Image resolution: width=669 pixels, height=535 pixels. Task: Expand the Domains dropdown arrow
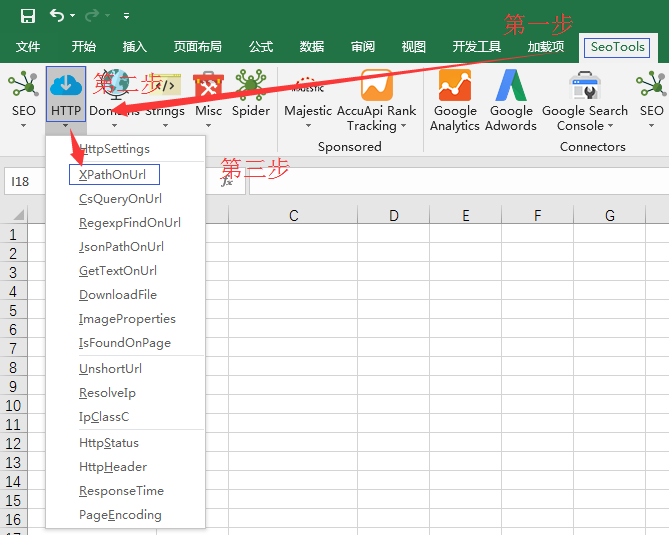[114, 125]
